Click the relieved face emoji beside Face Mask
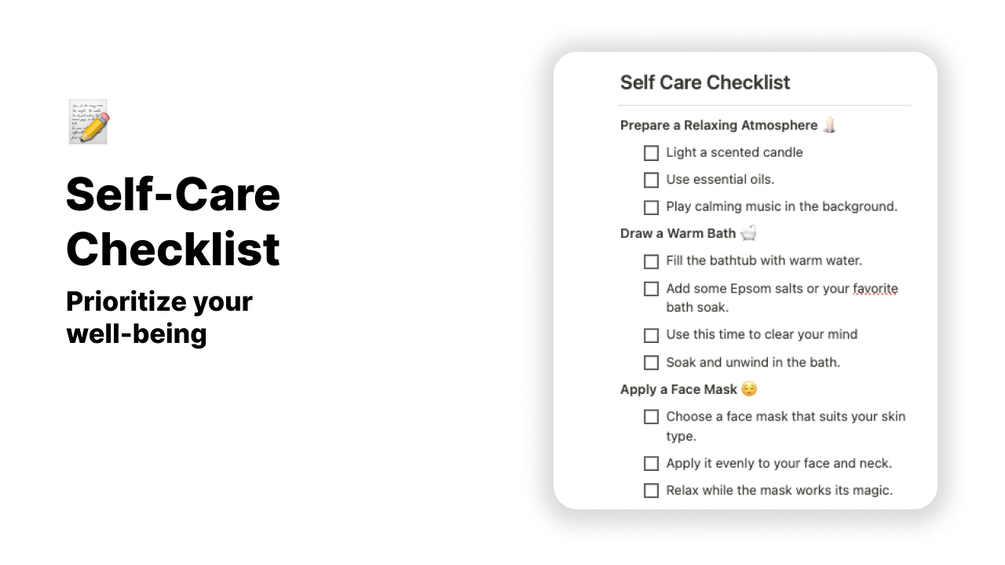This screenshot has width=1005, height=565. (x=749, y=389)
